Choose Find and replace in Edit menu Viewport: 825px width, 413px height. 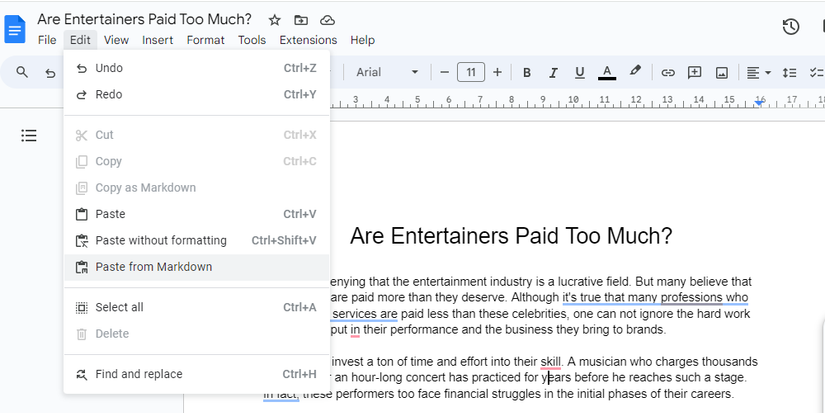138,374
